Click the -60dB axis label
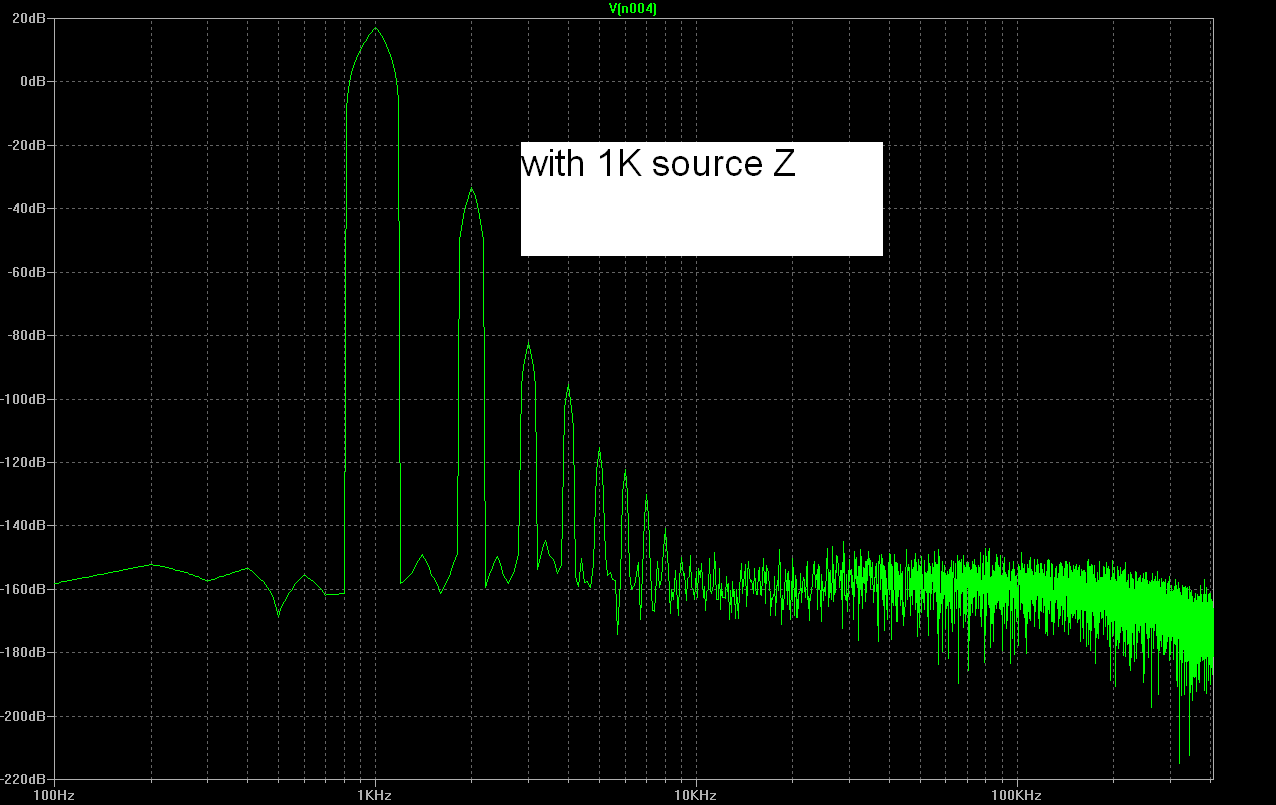The image size is (1276, 805). [26, 272]
